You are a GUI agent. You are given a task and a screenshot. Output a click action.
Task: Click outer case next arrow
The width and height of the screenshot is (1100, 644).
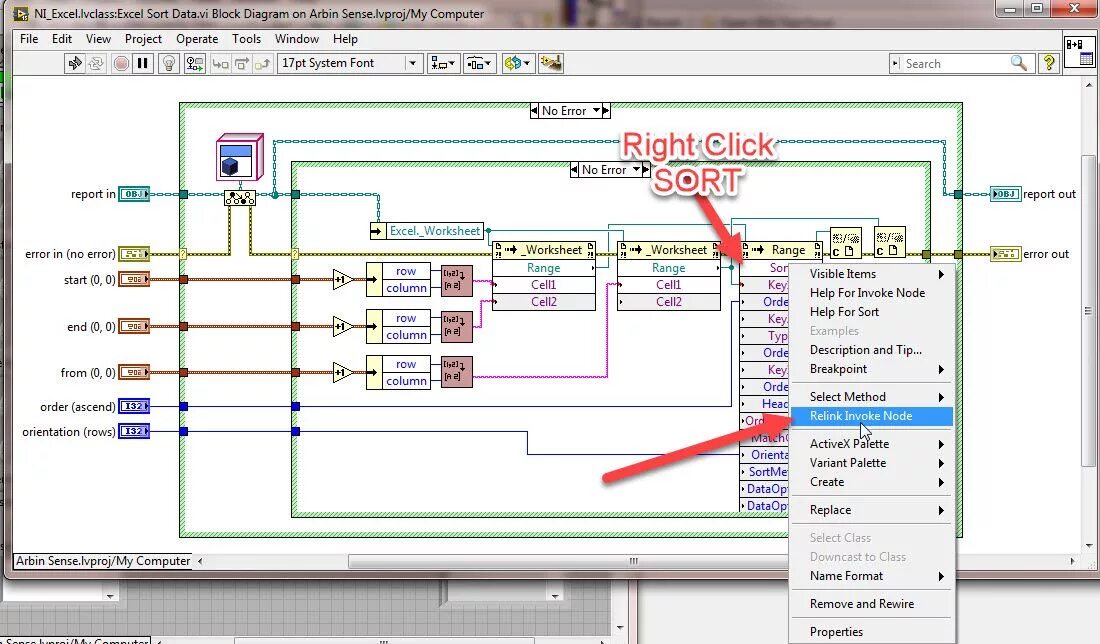pos(606,111)
